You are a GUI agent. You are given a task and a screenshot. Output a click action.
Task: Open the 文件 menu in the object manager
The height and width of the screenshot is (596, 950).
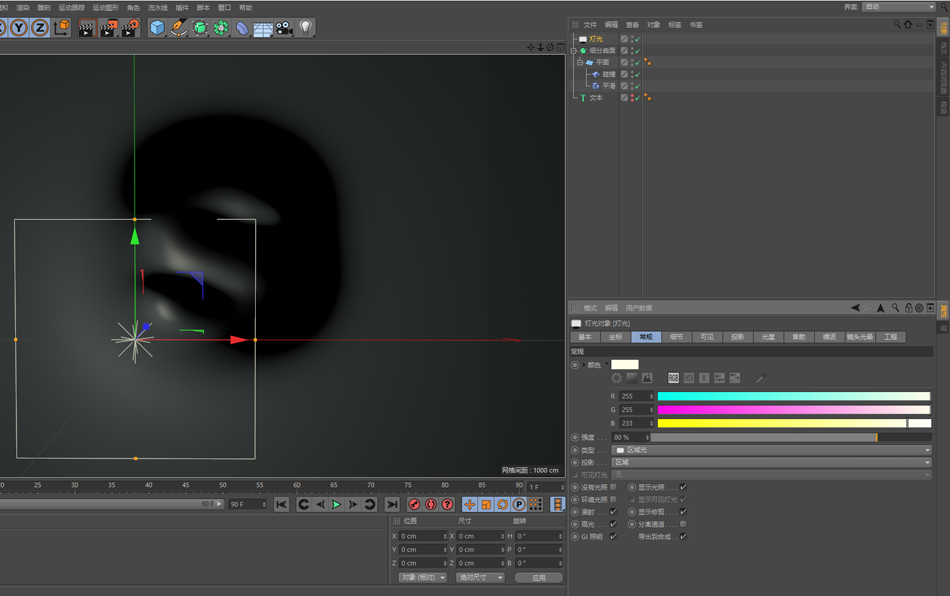click(x=590, y=25)
